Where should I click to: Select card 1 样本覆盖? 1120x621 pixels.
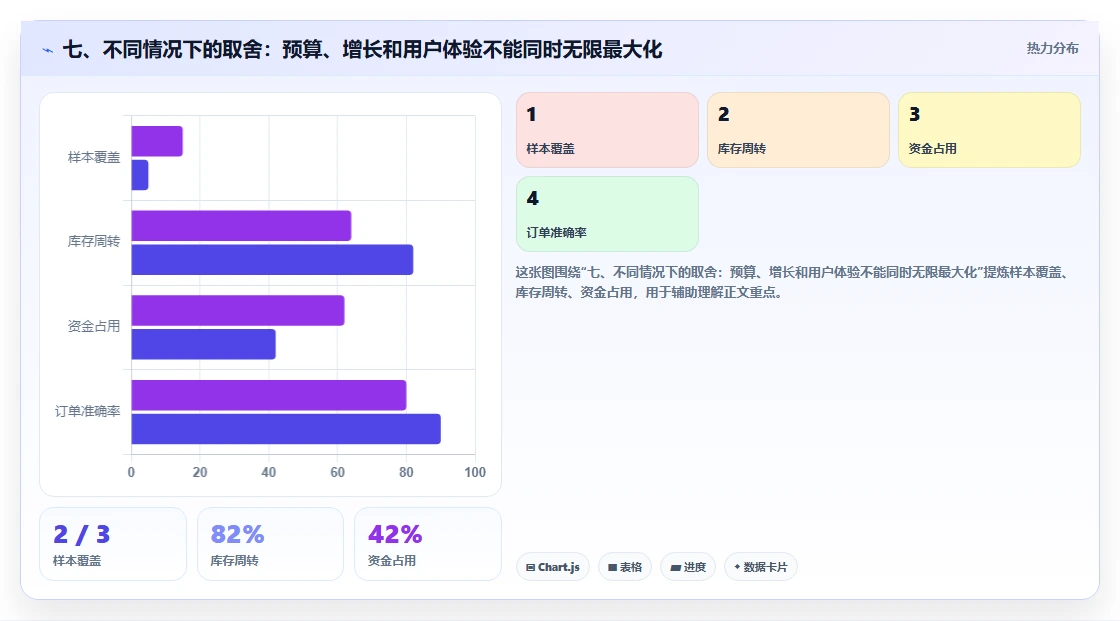(x=607, y=130)
